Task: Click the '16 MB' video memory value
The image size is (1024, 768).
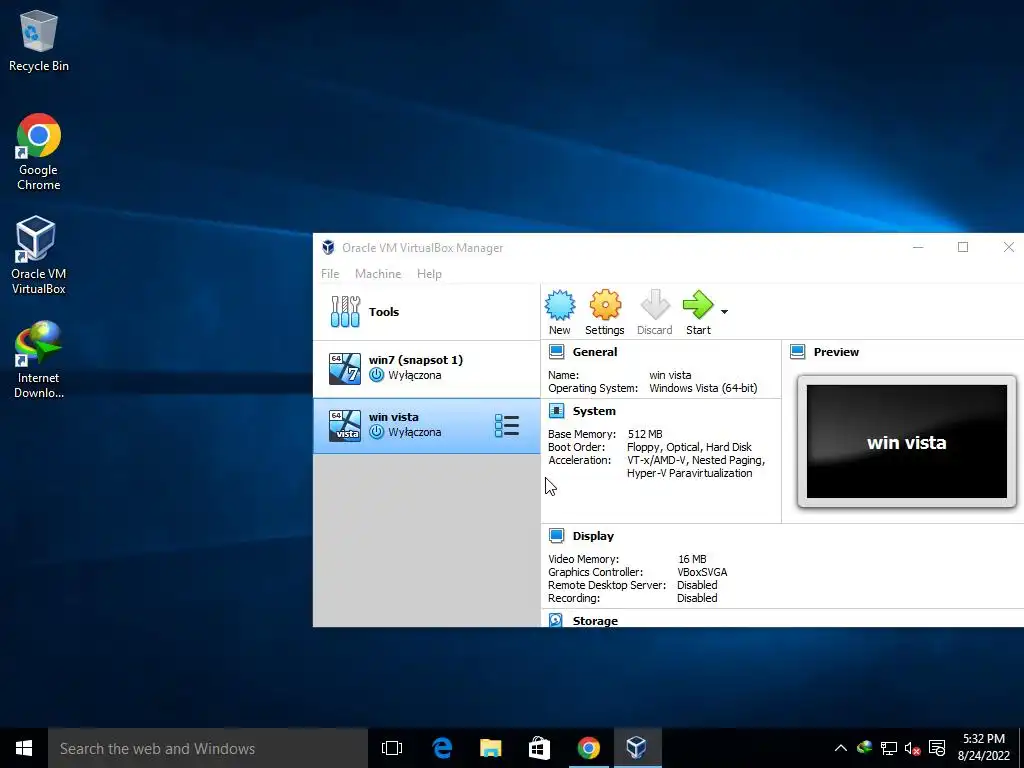Action: pyautogui.click(x=692, y=559)
